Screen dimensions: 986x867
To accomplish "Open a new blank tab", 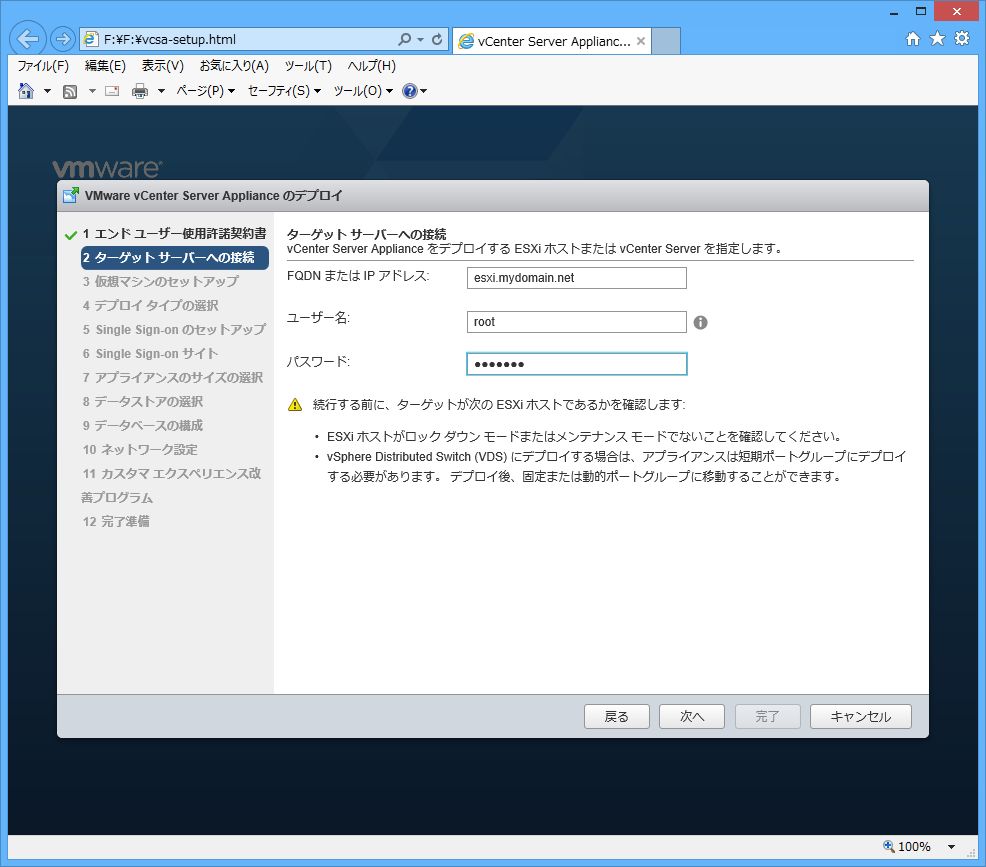I will click(x=667, y=41).
